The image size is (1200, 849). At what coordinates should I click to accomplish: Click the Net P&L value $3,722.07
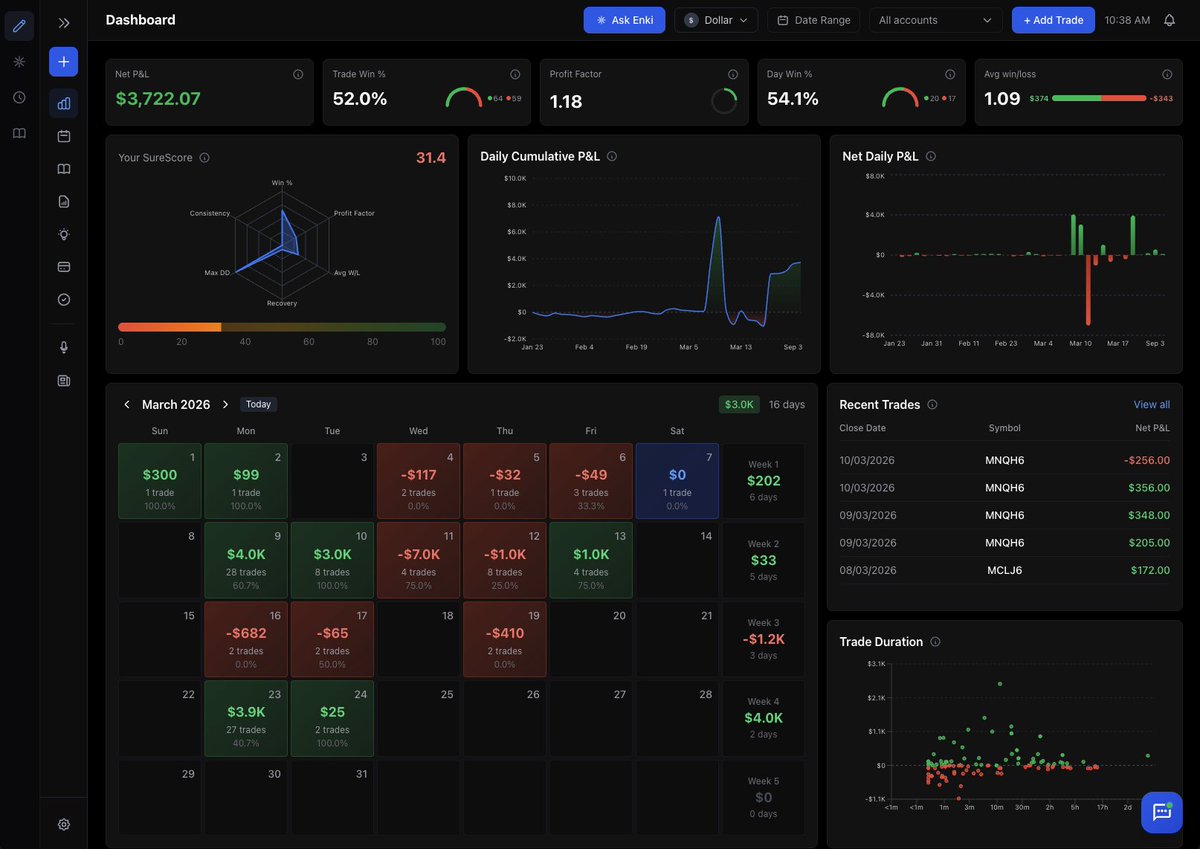(158, 99)
